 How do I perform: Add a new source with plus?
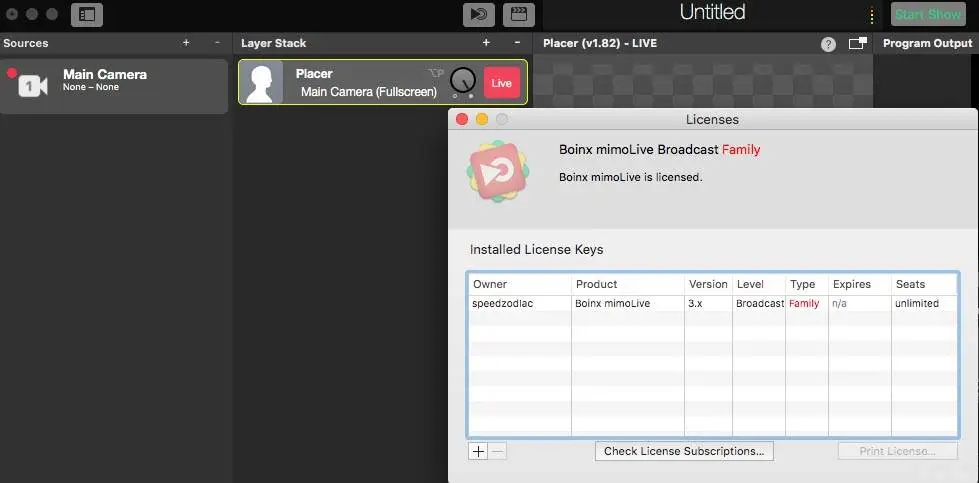(186, 42)
